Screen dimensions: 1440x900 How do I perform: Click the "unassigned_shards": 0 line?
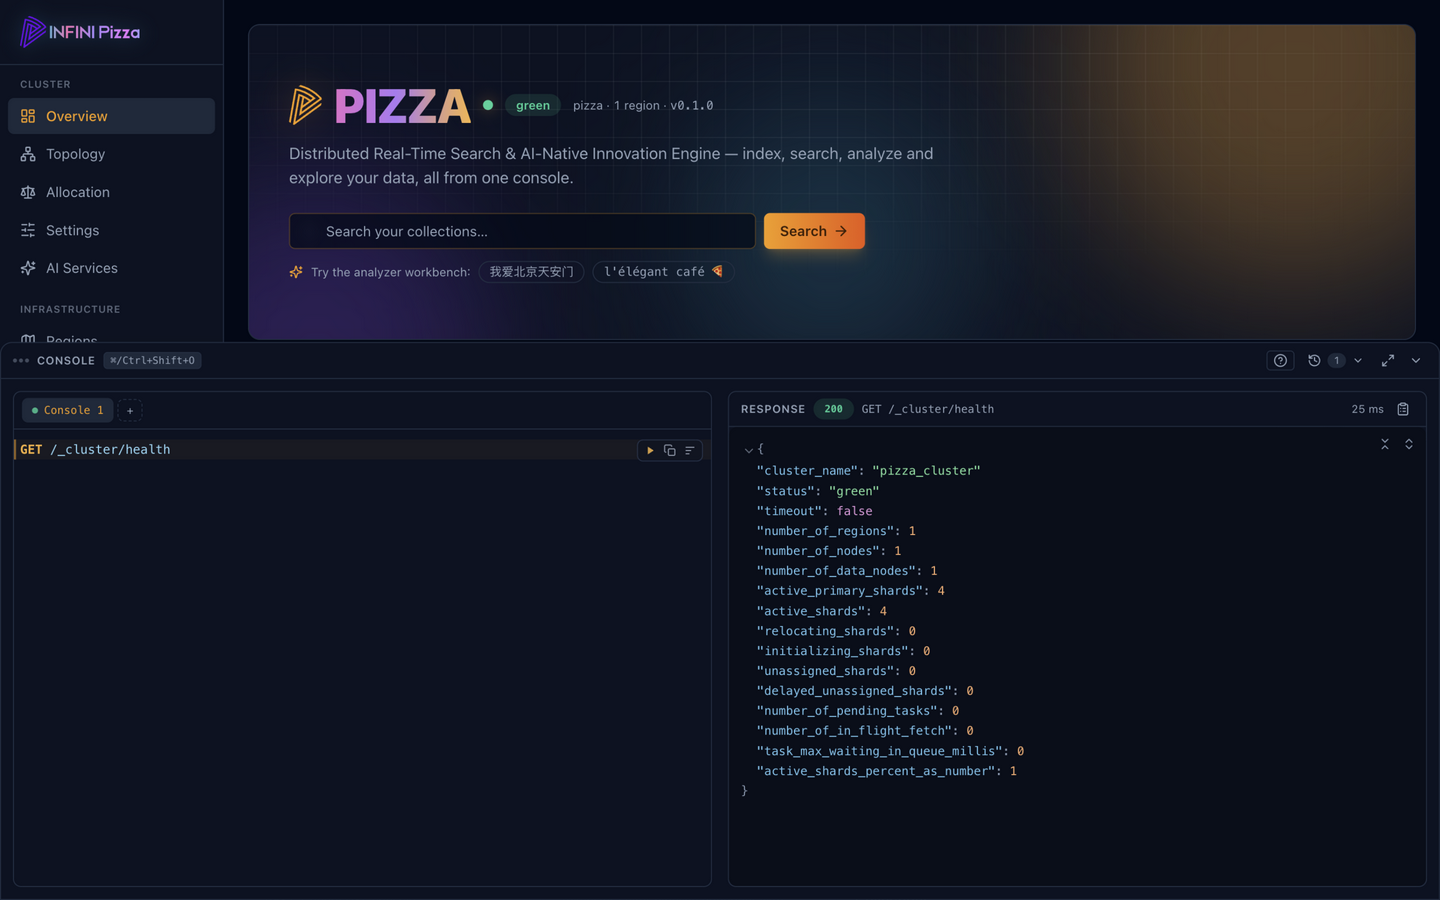[836, 671]
